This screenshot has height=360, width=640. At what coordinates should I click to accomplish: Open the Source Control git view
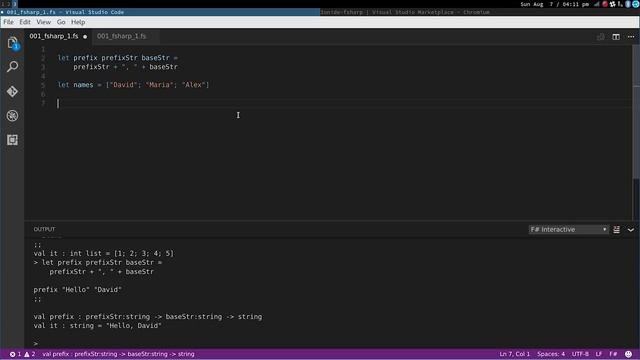coord(12,91)
